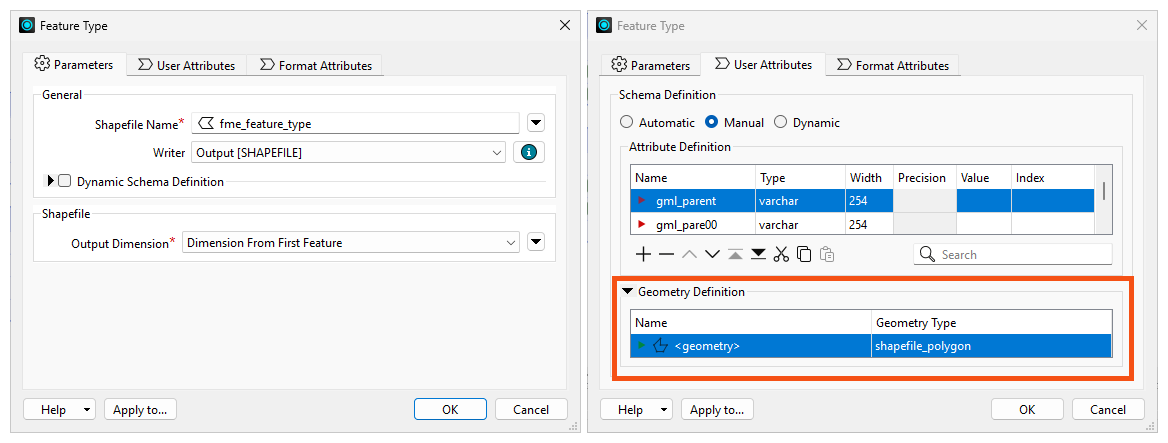Click Apply to... in right dialog
Viewport: 1168px width, 443px height.
coord(717,409)
